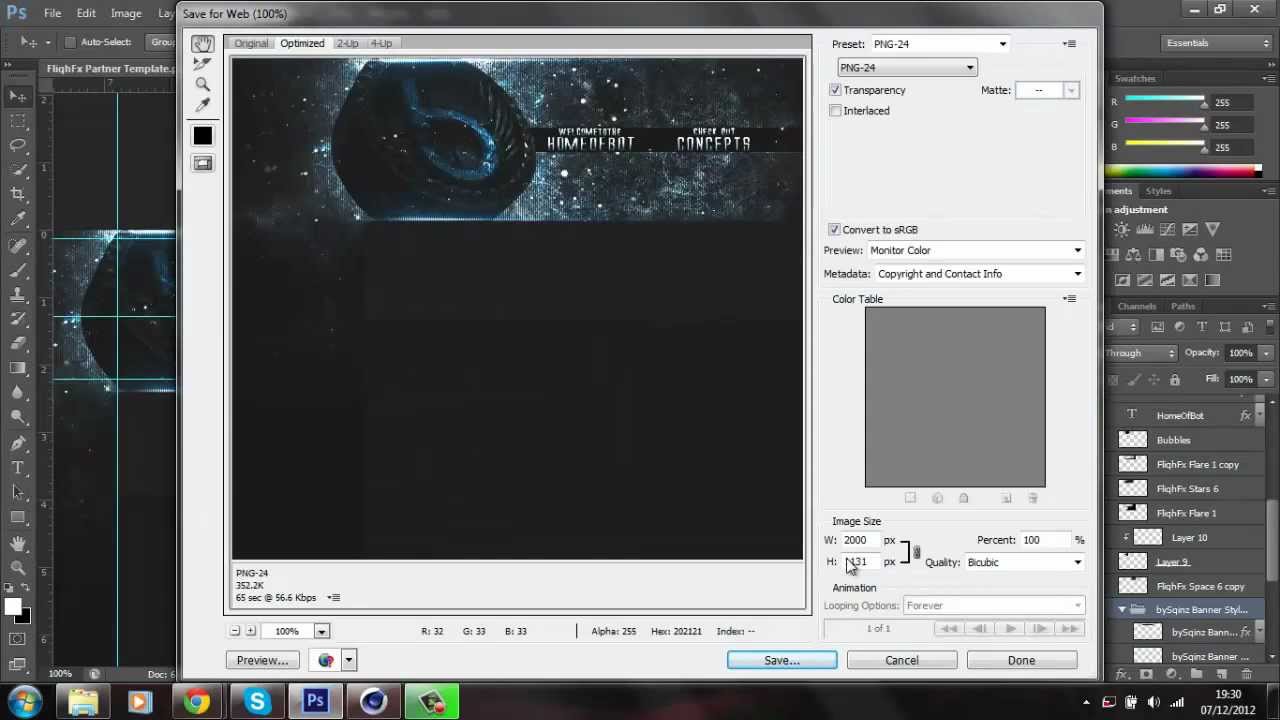Switch to the 2-Up tab

[347, 43]
